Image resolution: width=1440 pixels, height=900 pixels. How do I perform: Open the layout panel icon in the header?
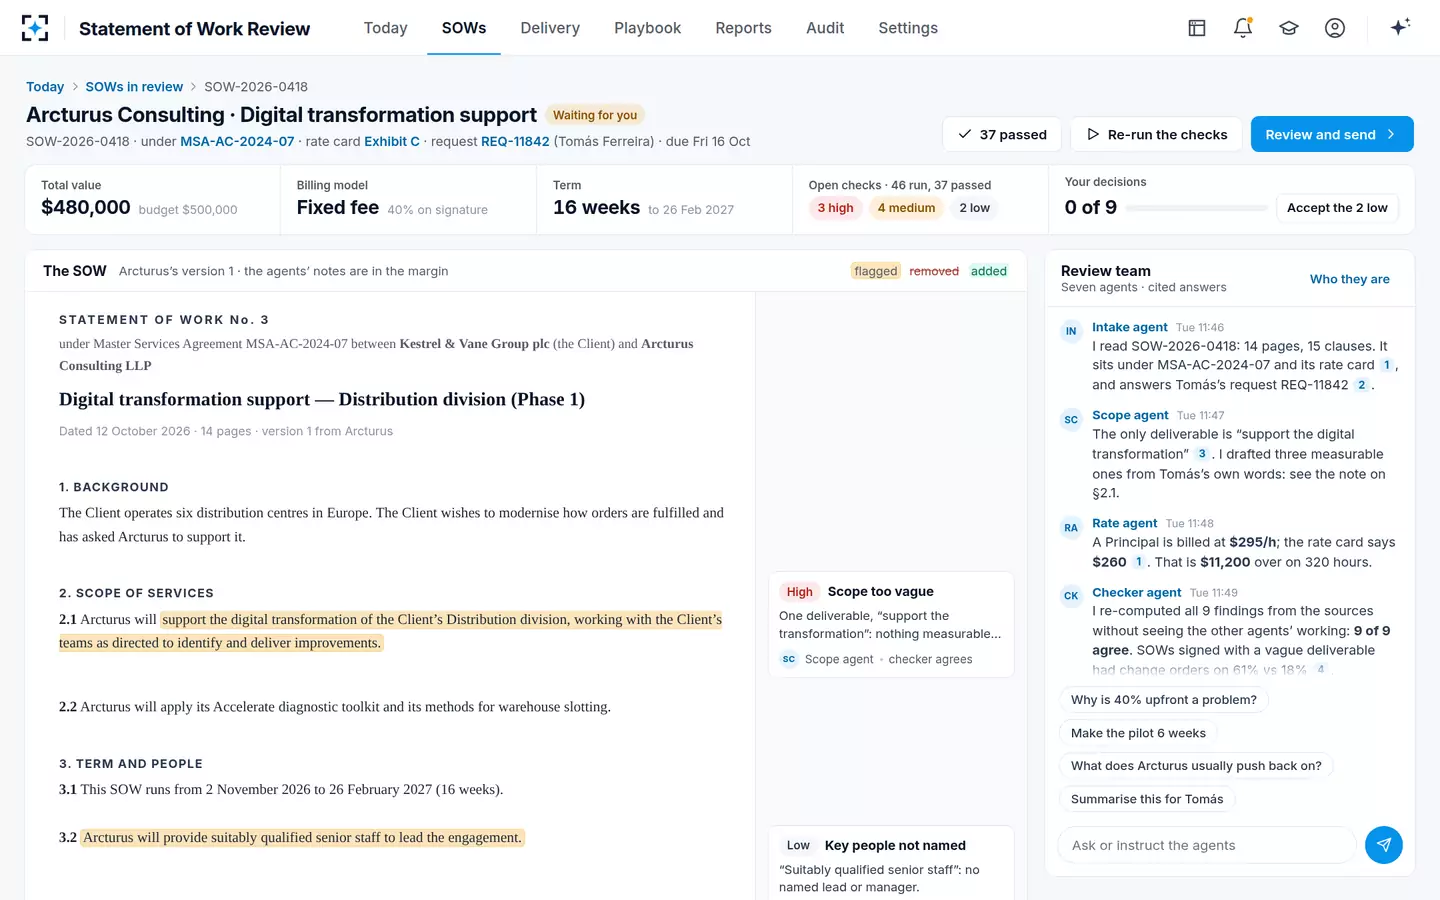click(1197, 28)
